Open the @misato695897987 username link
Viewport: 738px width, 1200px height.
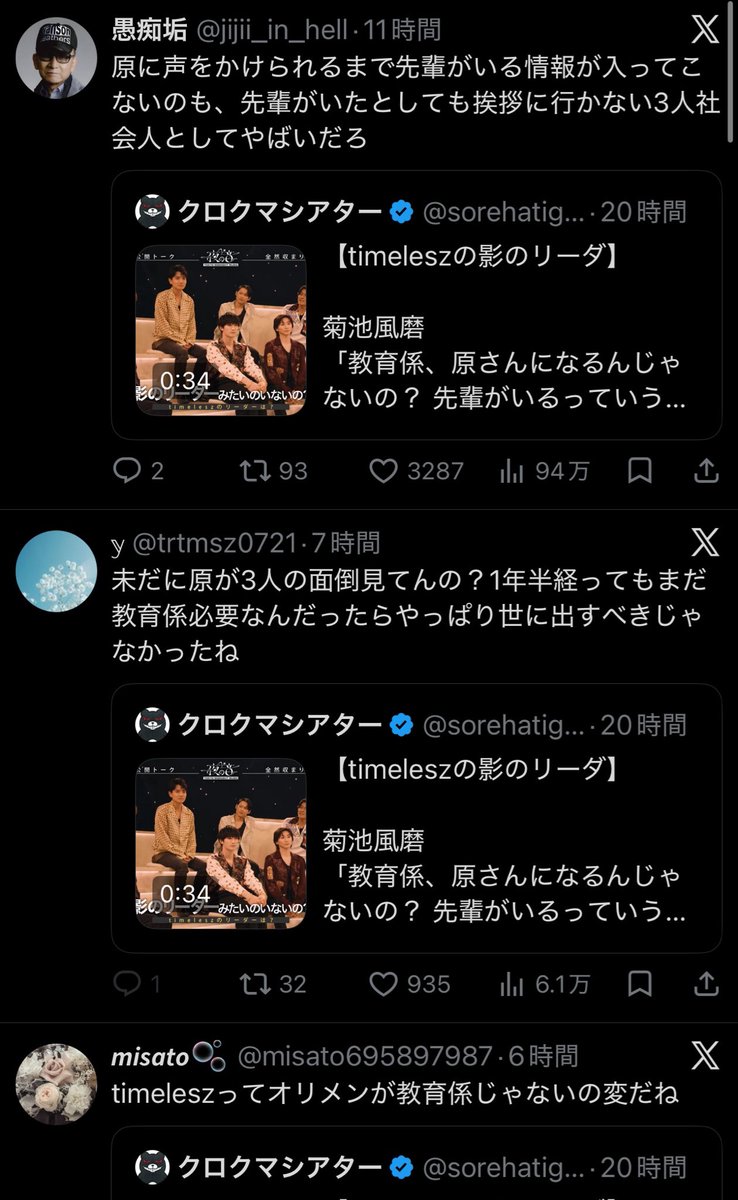[364, 1056]
